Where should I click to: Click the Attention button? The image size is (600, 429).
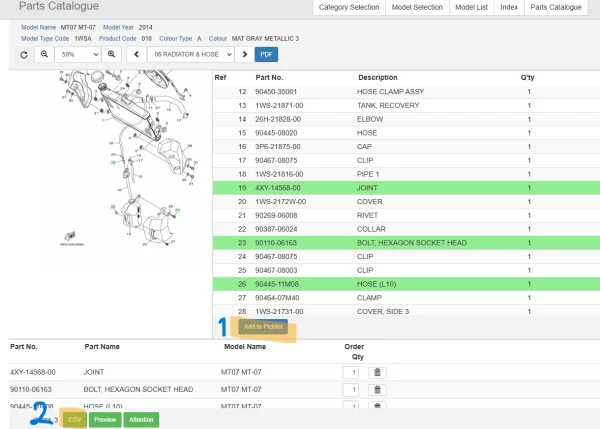coord(141,420)
